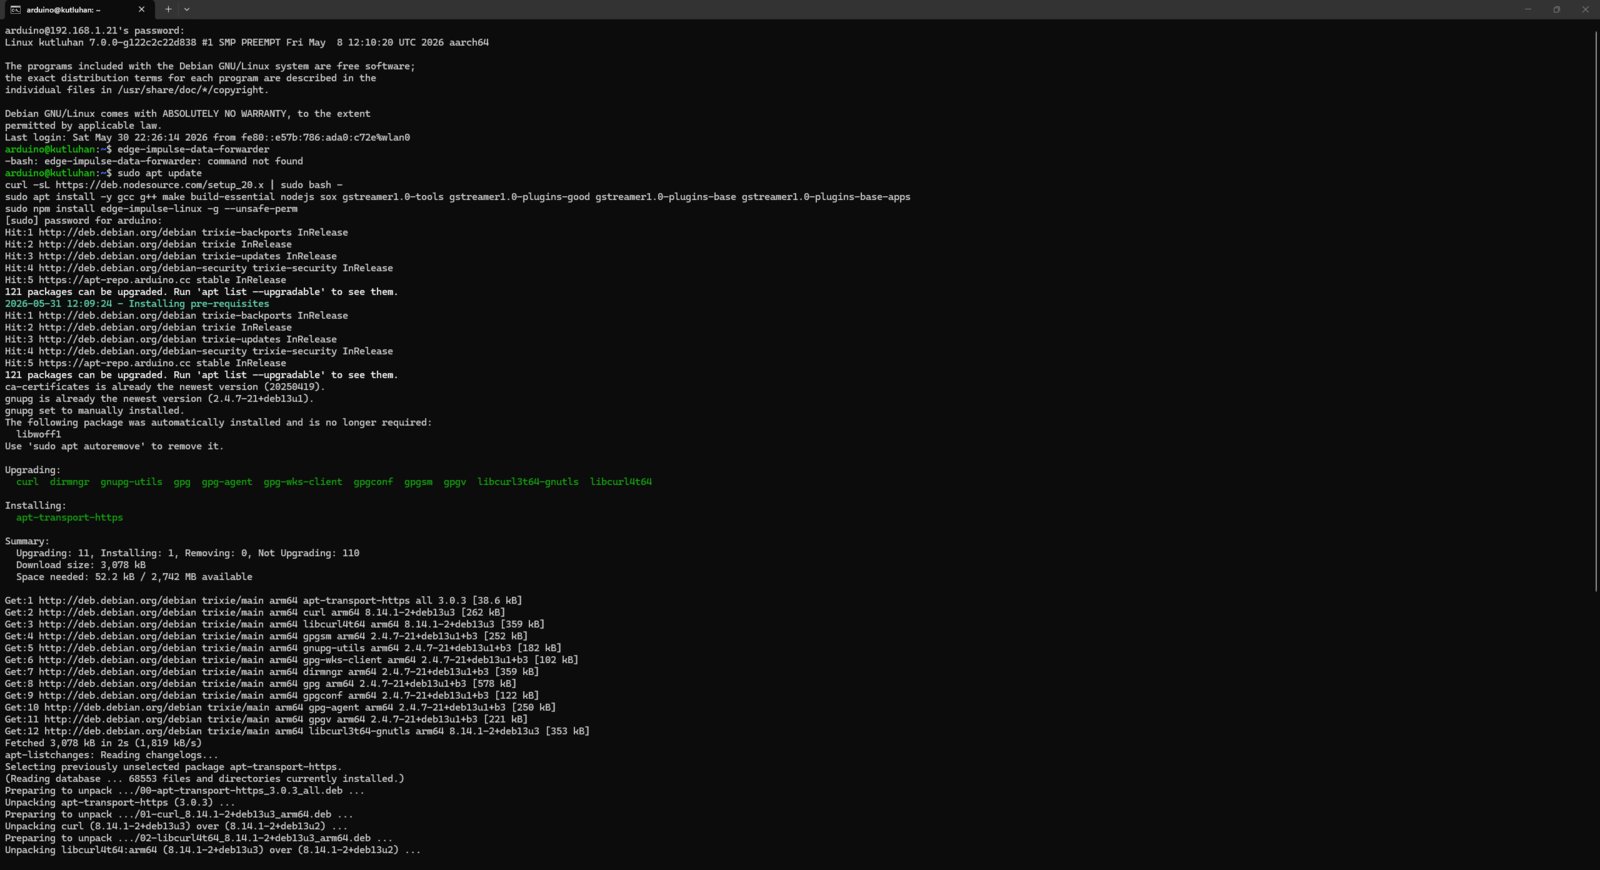1600x870 pixels.
Task: Click the green "Installing pre-requisites" timestamp line
Action: 136,304
